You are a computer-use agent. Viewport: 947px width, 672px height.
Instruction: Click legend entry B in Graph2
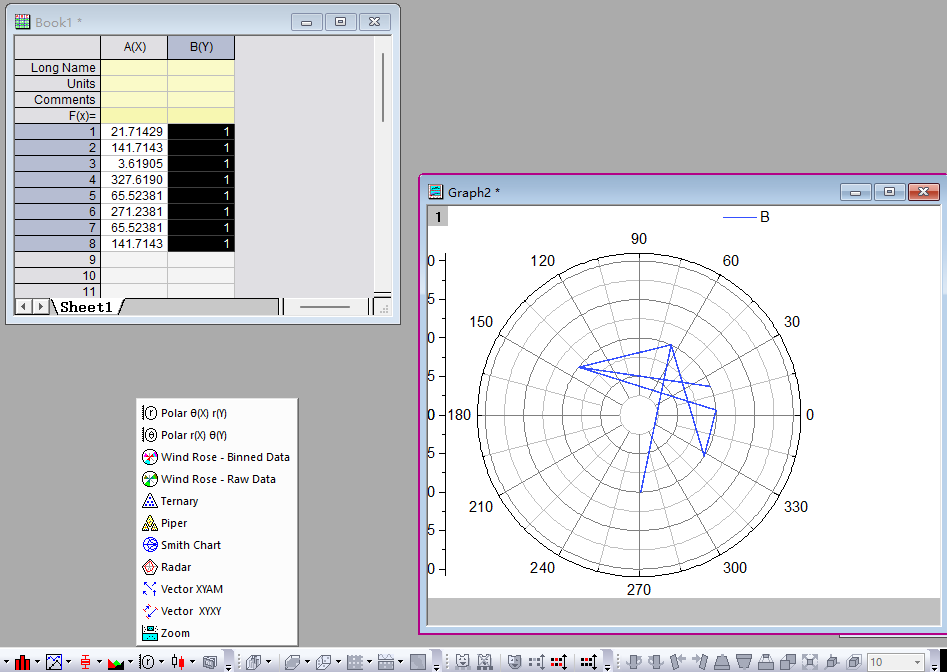(x=746, y=217)
